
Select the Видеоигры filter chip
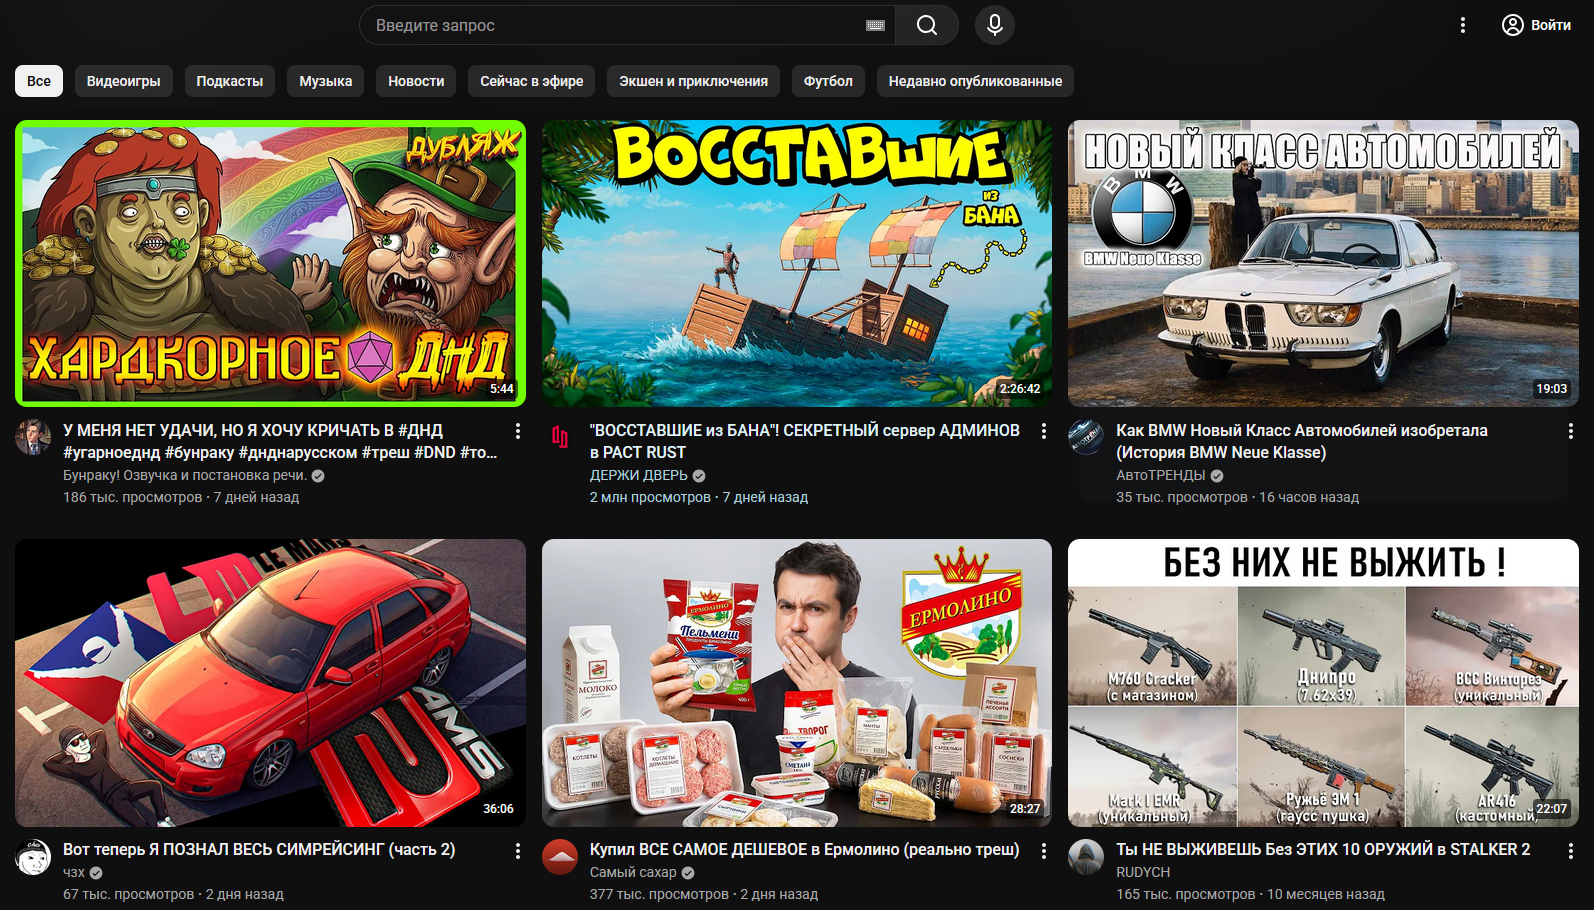[x=123, y=81]
